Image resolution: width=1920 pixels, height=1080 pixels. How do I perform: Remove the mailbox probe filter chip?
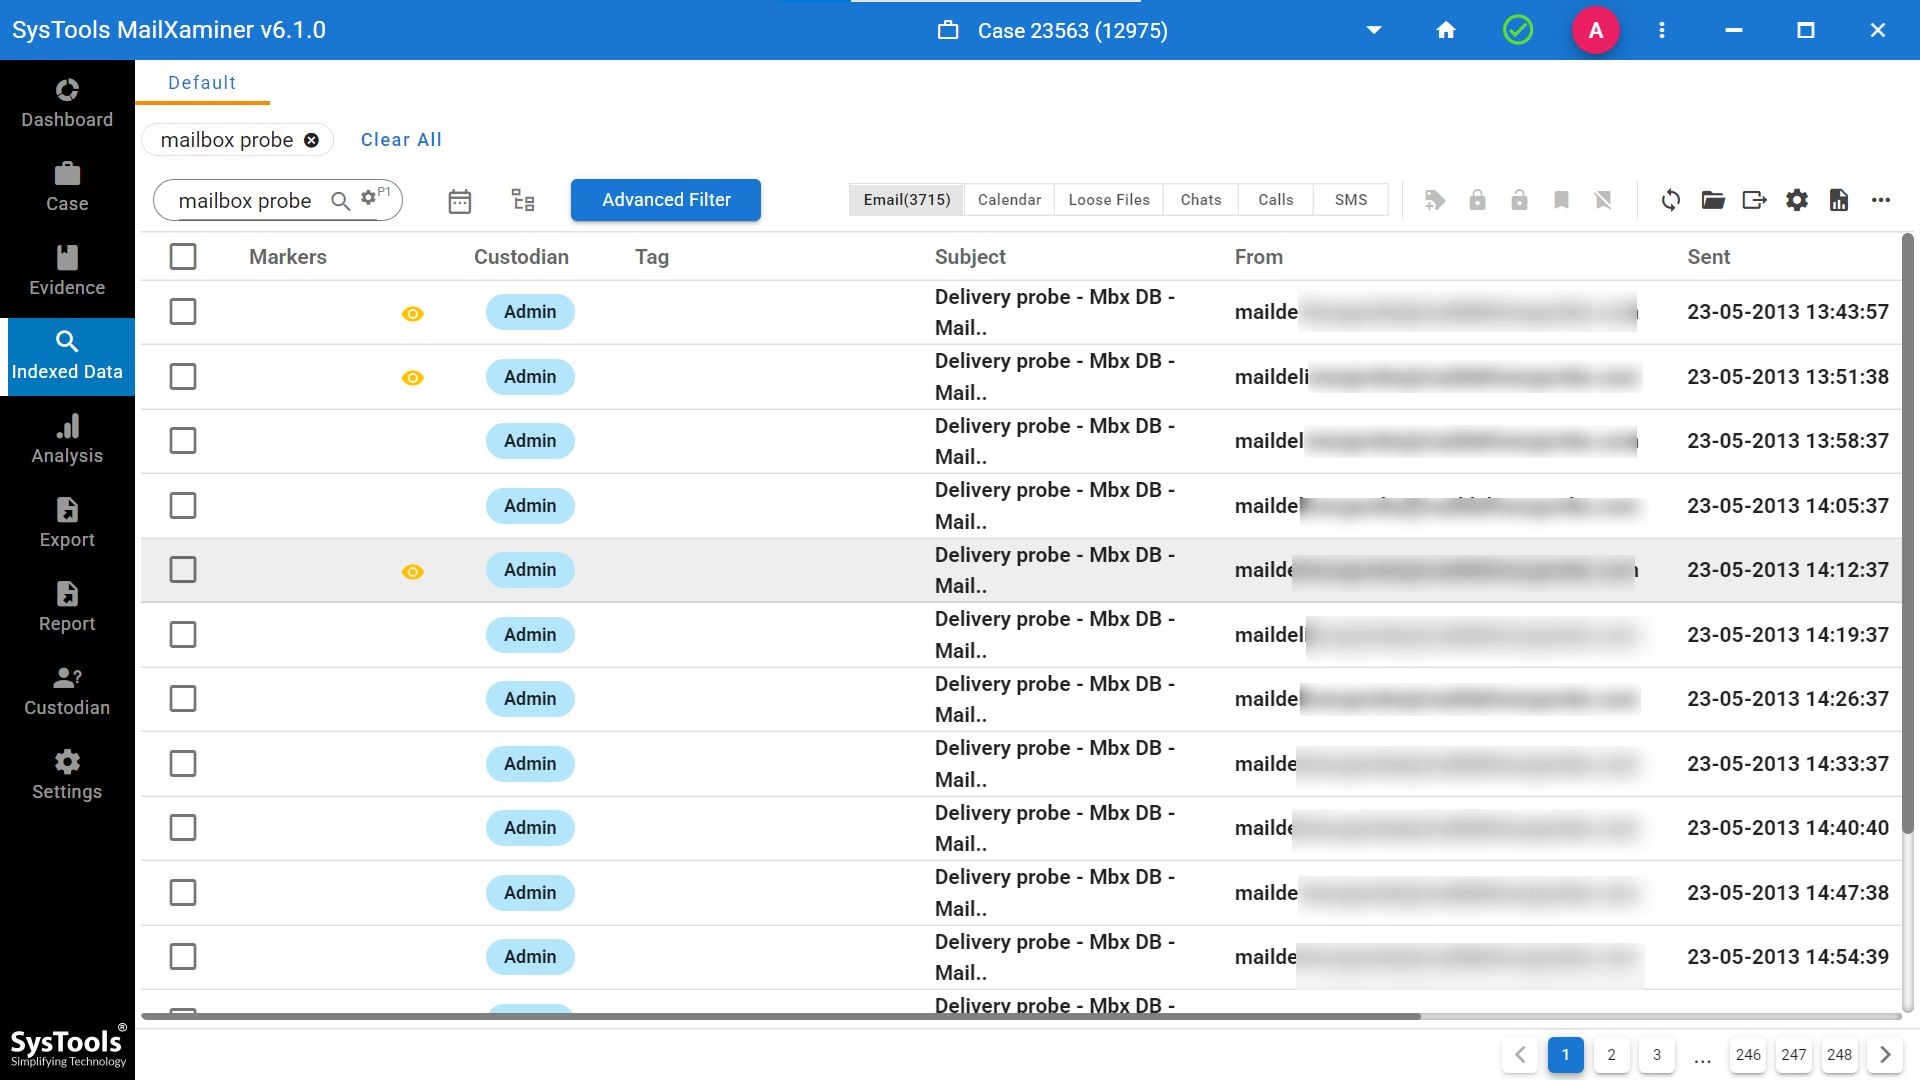point(311,141)
